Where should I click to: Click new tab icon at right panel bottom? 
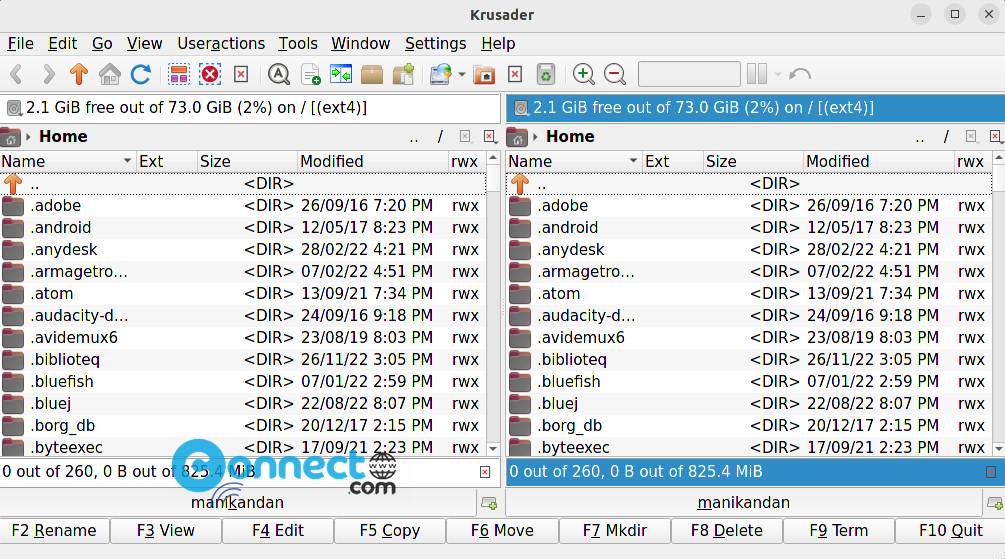995,504
